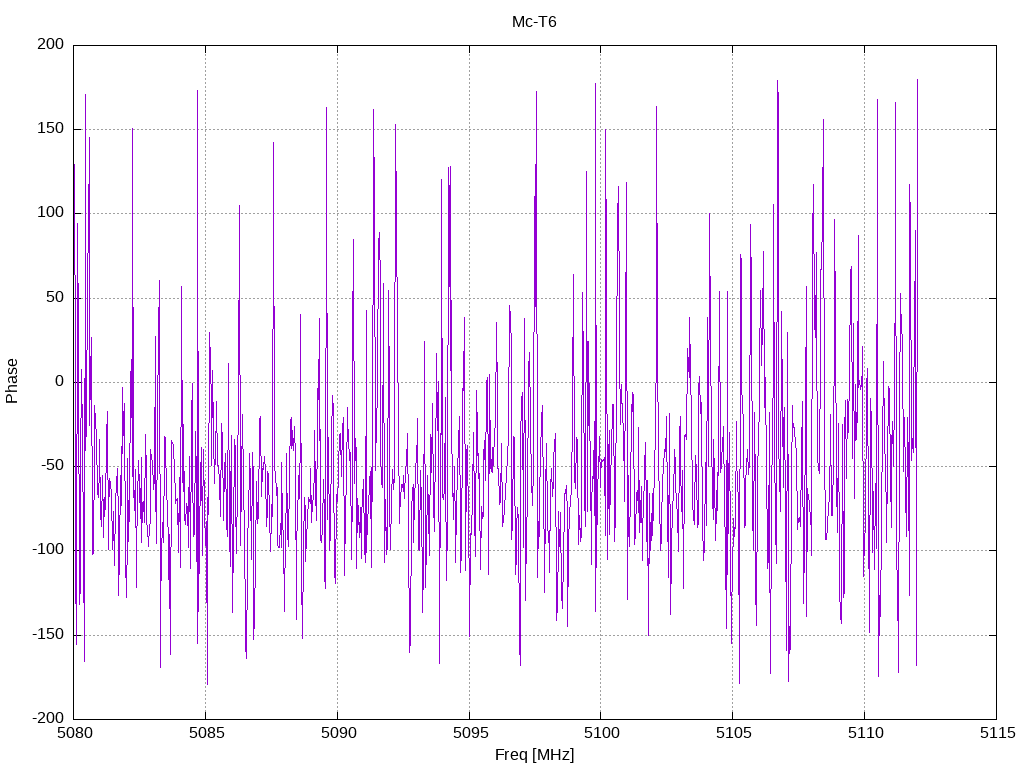
Task: Select the y-axis tick value 0
Action: coord(59,381)
